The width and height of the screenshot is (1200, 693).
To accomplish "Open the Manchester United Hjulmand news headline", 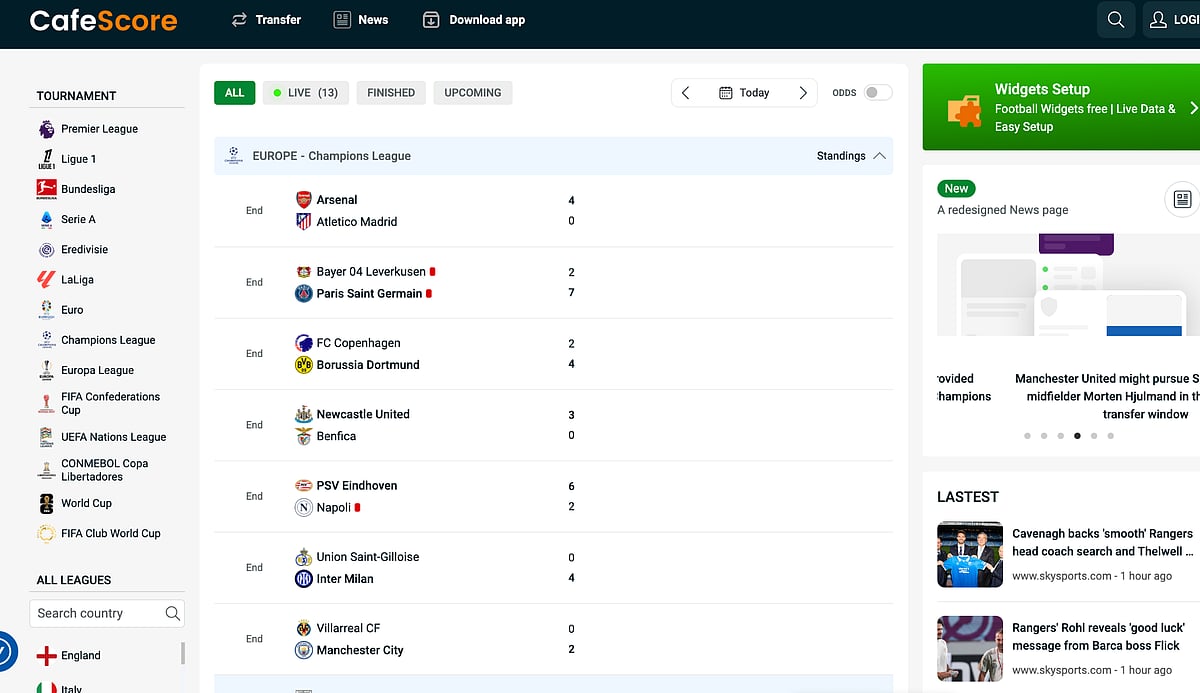I will [1107, 396].
